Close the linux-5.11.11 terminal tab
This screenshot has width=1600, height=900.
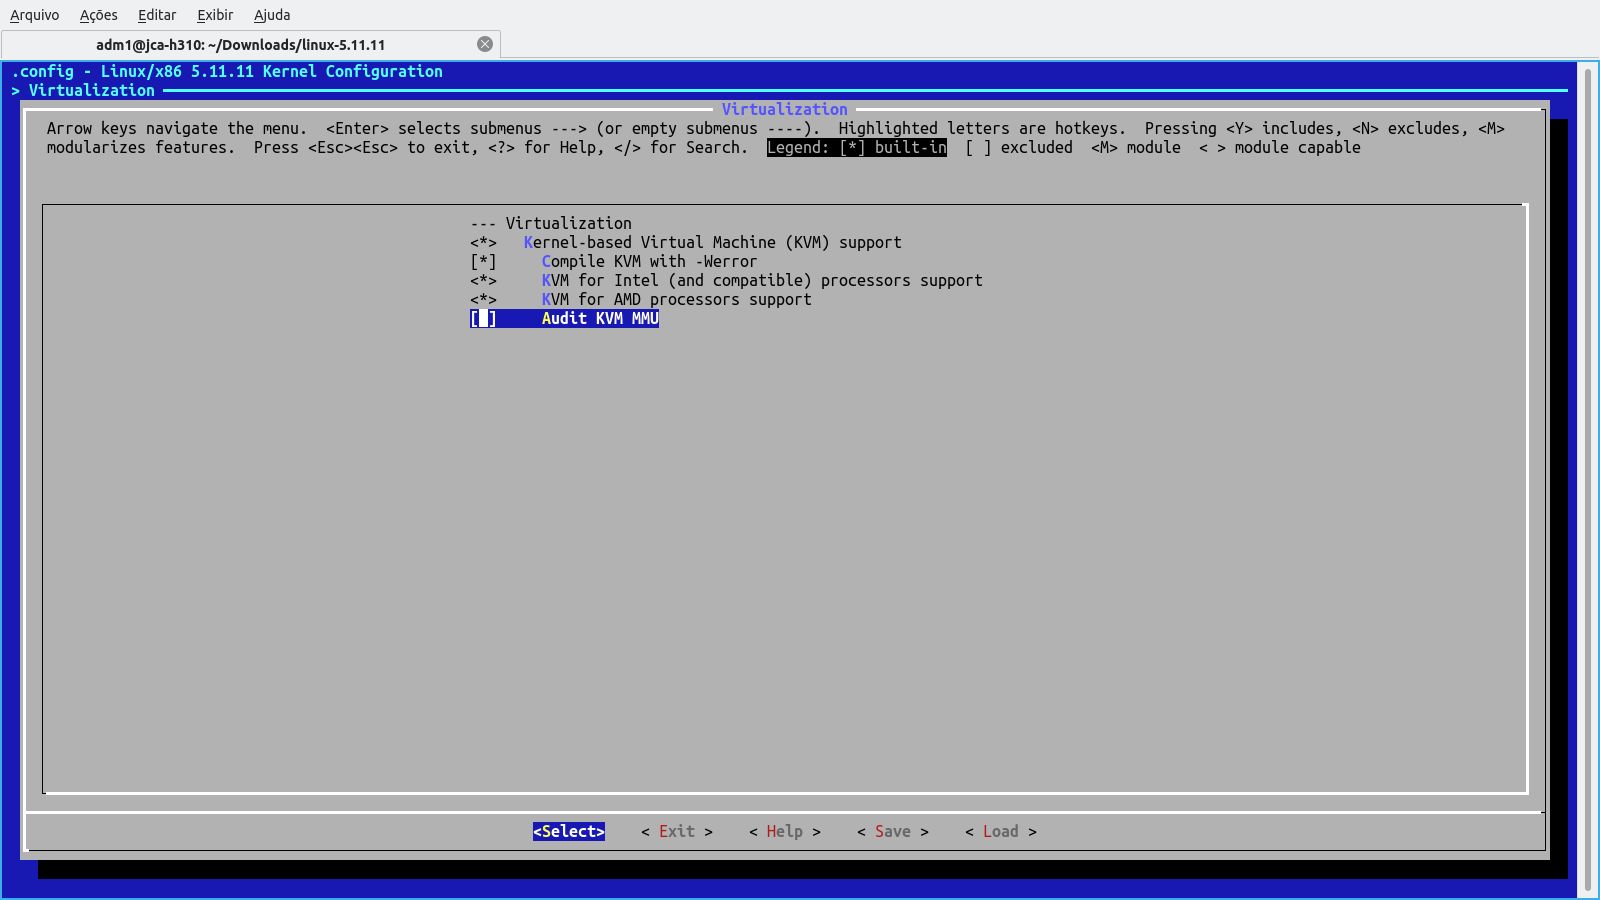click(x=485, y=44)
